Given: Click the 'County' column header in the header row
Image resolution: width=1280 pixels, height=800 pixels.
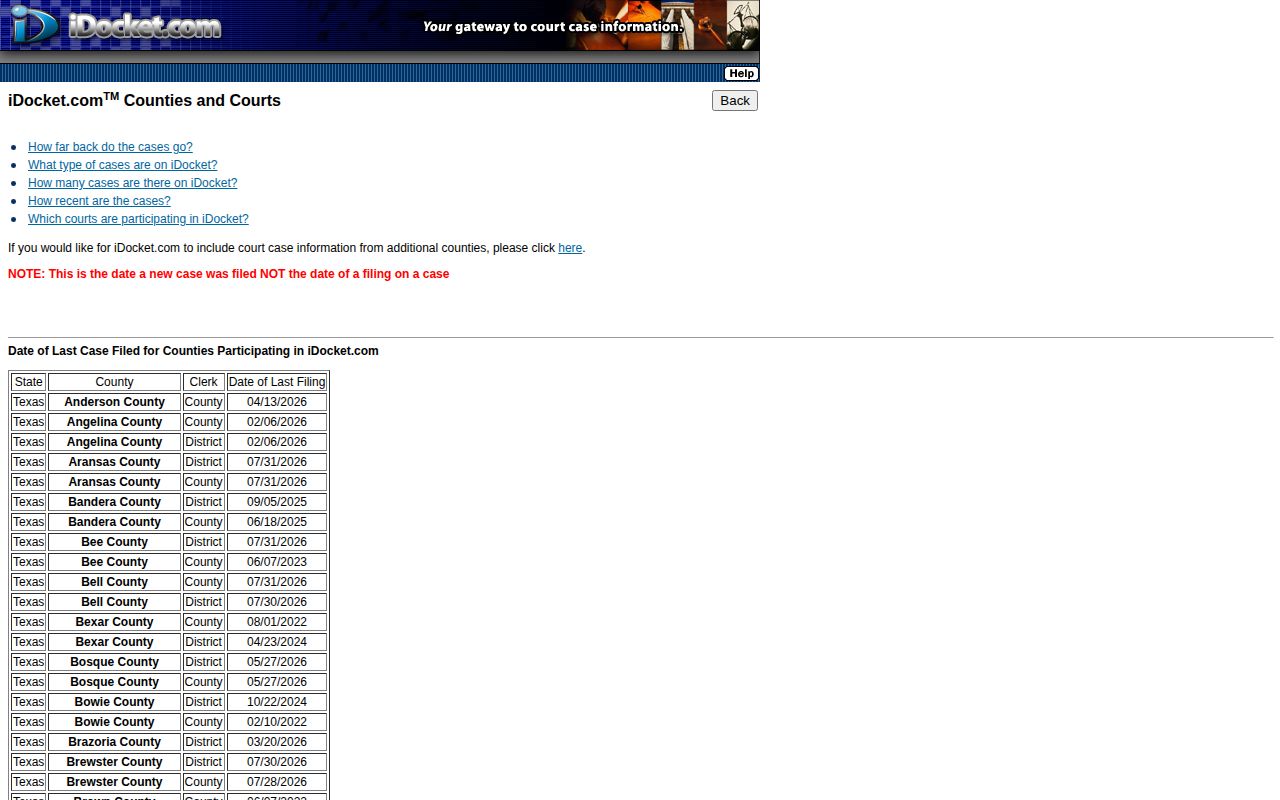Looking at the screenshot, I should [x=114, y=382].
